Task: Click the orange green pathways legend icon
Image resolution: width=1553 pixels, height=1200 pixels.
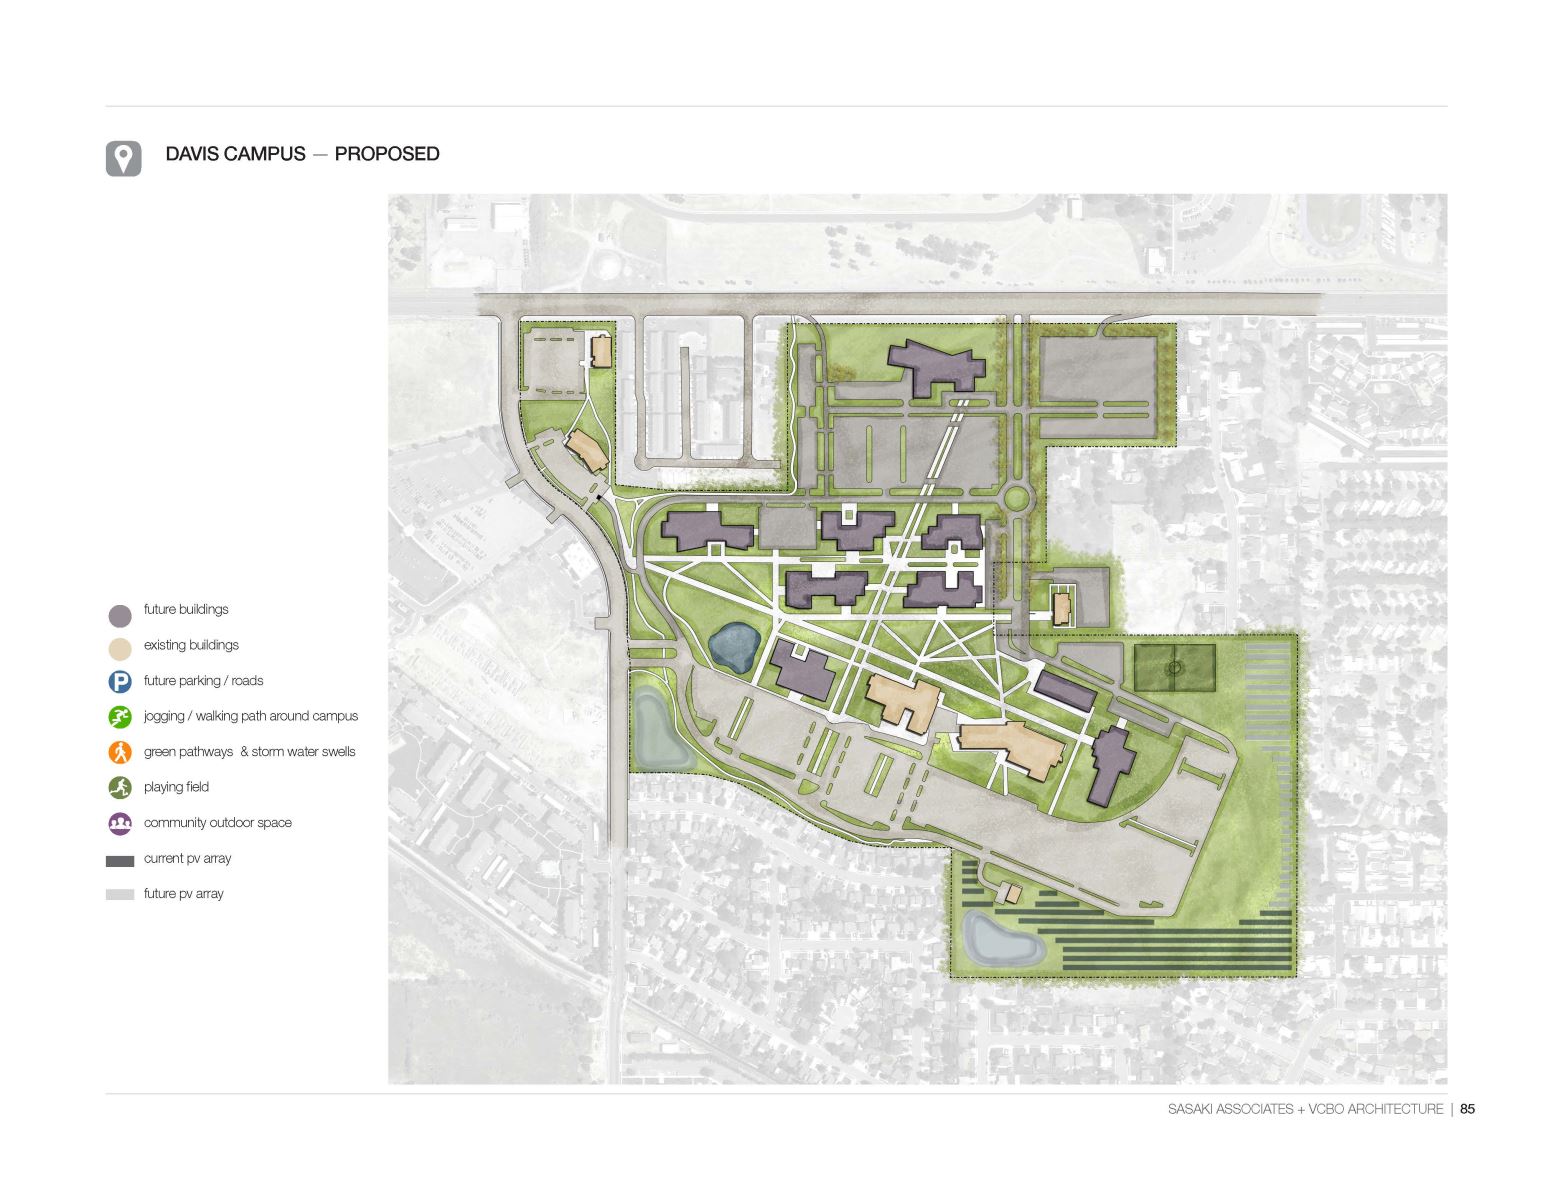Action: (120, 752)
